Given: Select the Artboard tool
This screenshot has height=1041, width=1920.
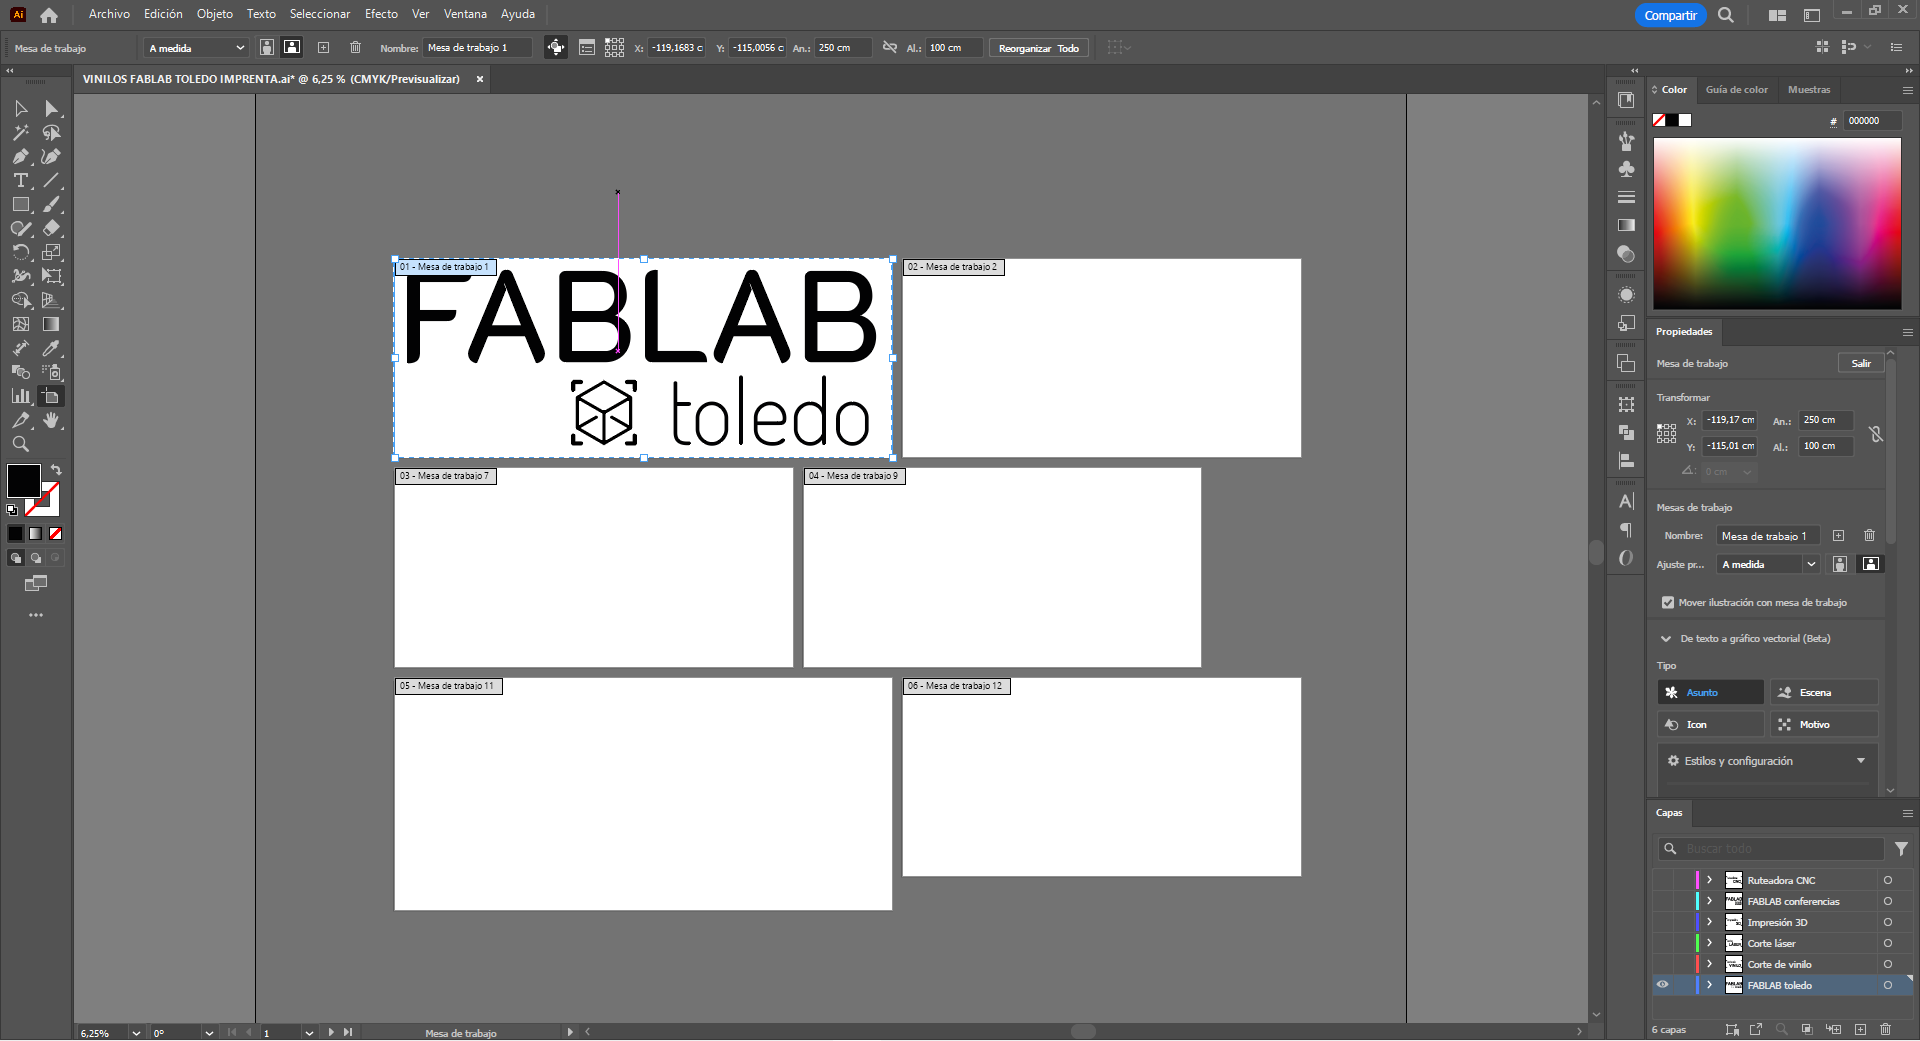Looking at the screenshot, I should 52,396.
